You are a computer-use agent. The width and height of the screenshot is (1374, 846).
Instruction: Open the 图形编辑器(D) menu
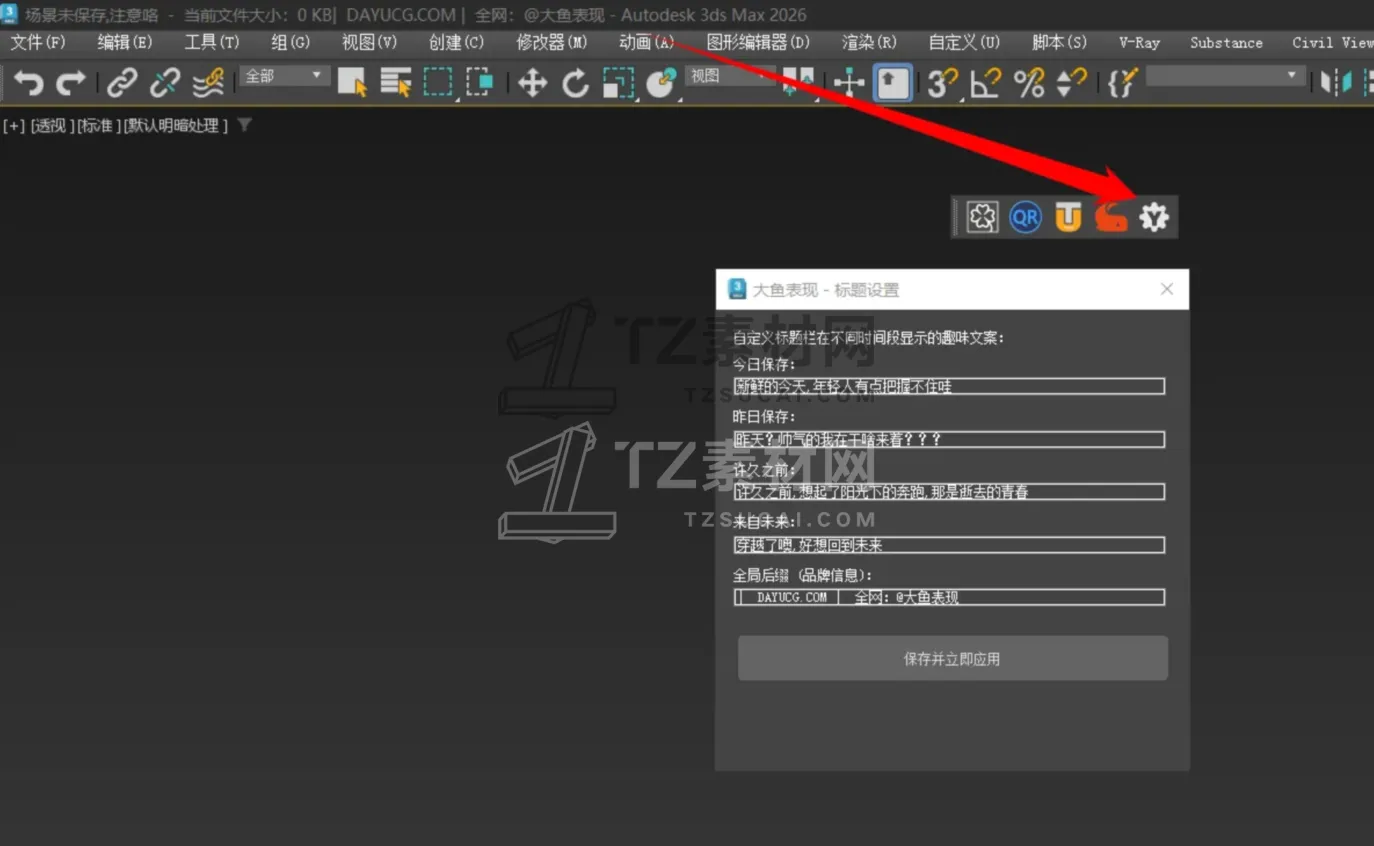(x=758, y=42)
